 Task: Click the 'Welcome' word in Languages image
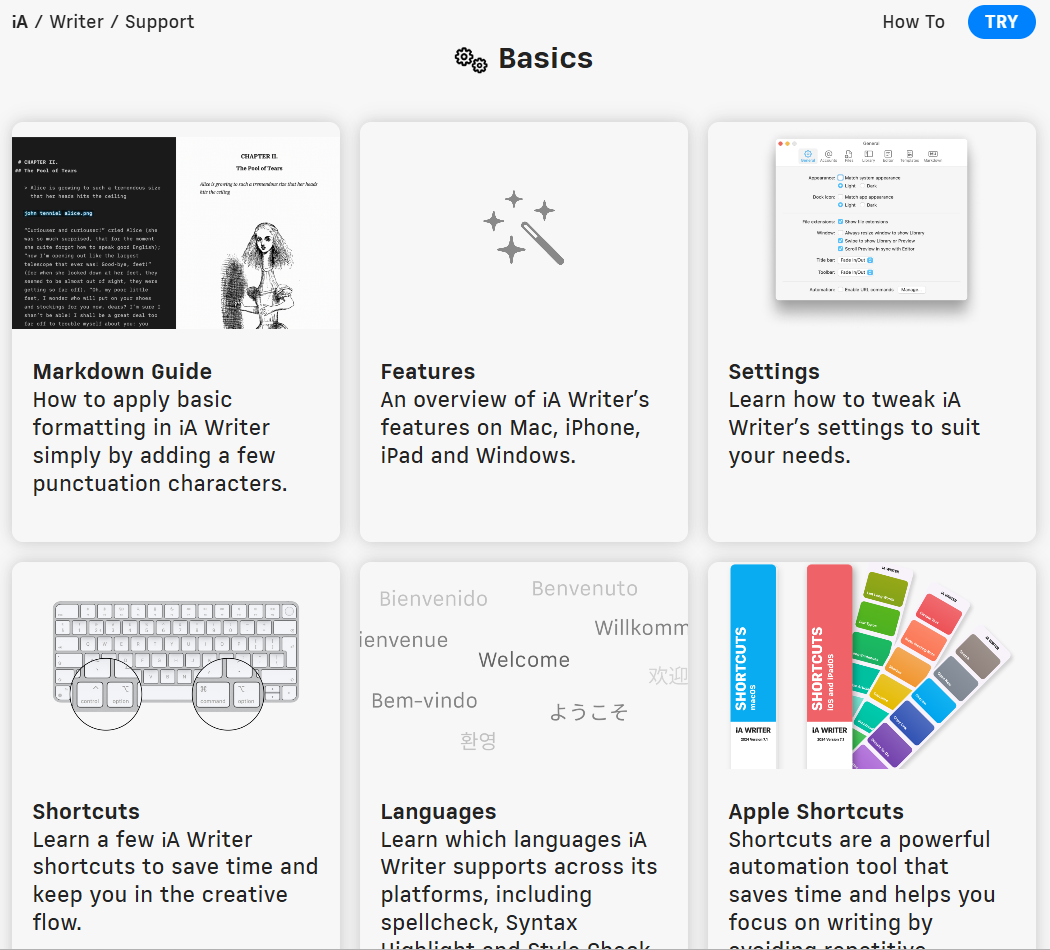click(524, 660)
